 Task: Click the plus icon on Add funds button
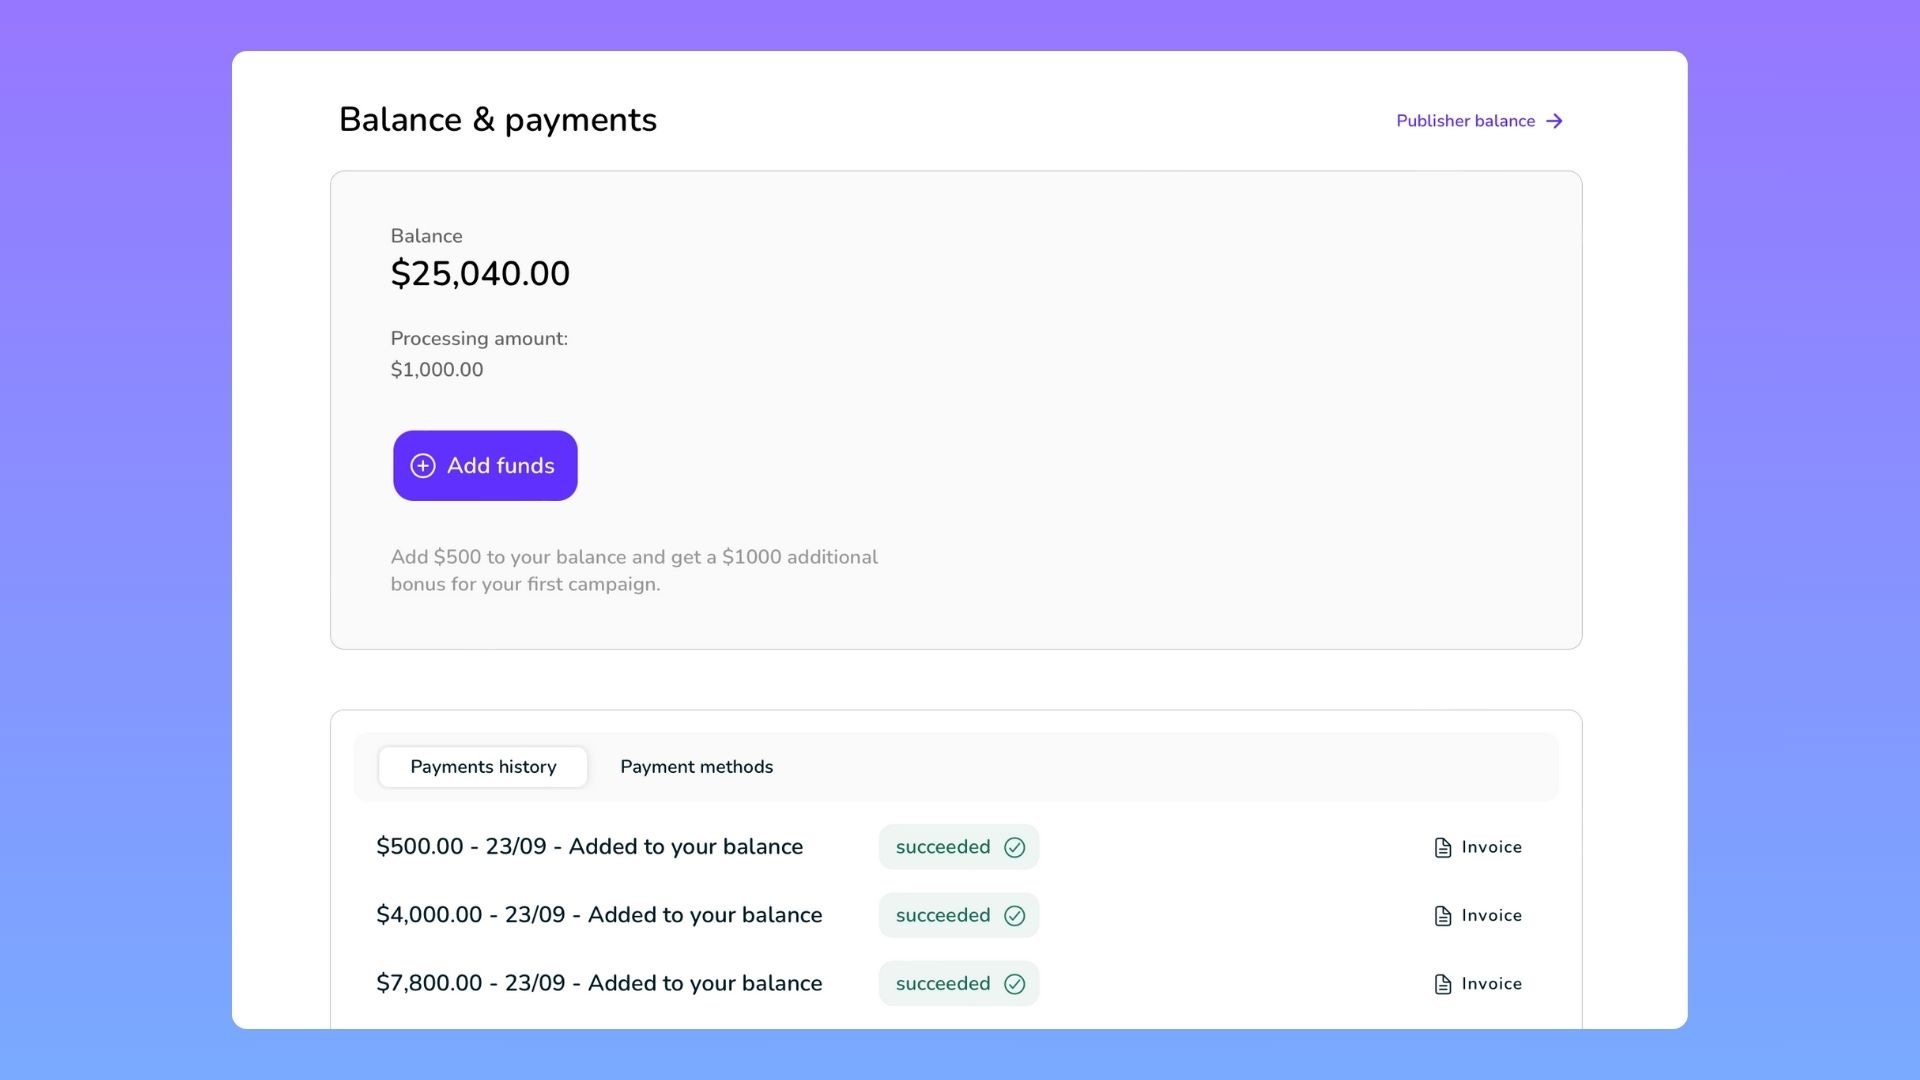[422, 466]
